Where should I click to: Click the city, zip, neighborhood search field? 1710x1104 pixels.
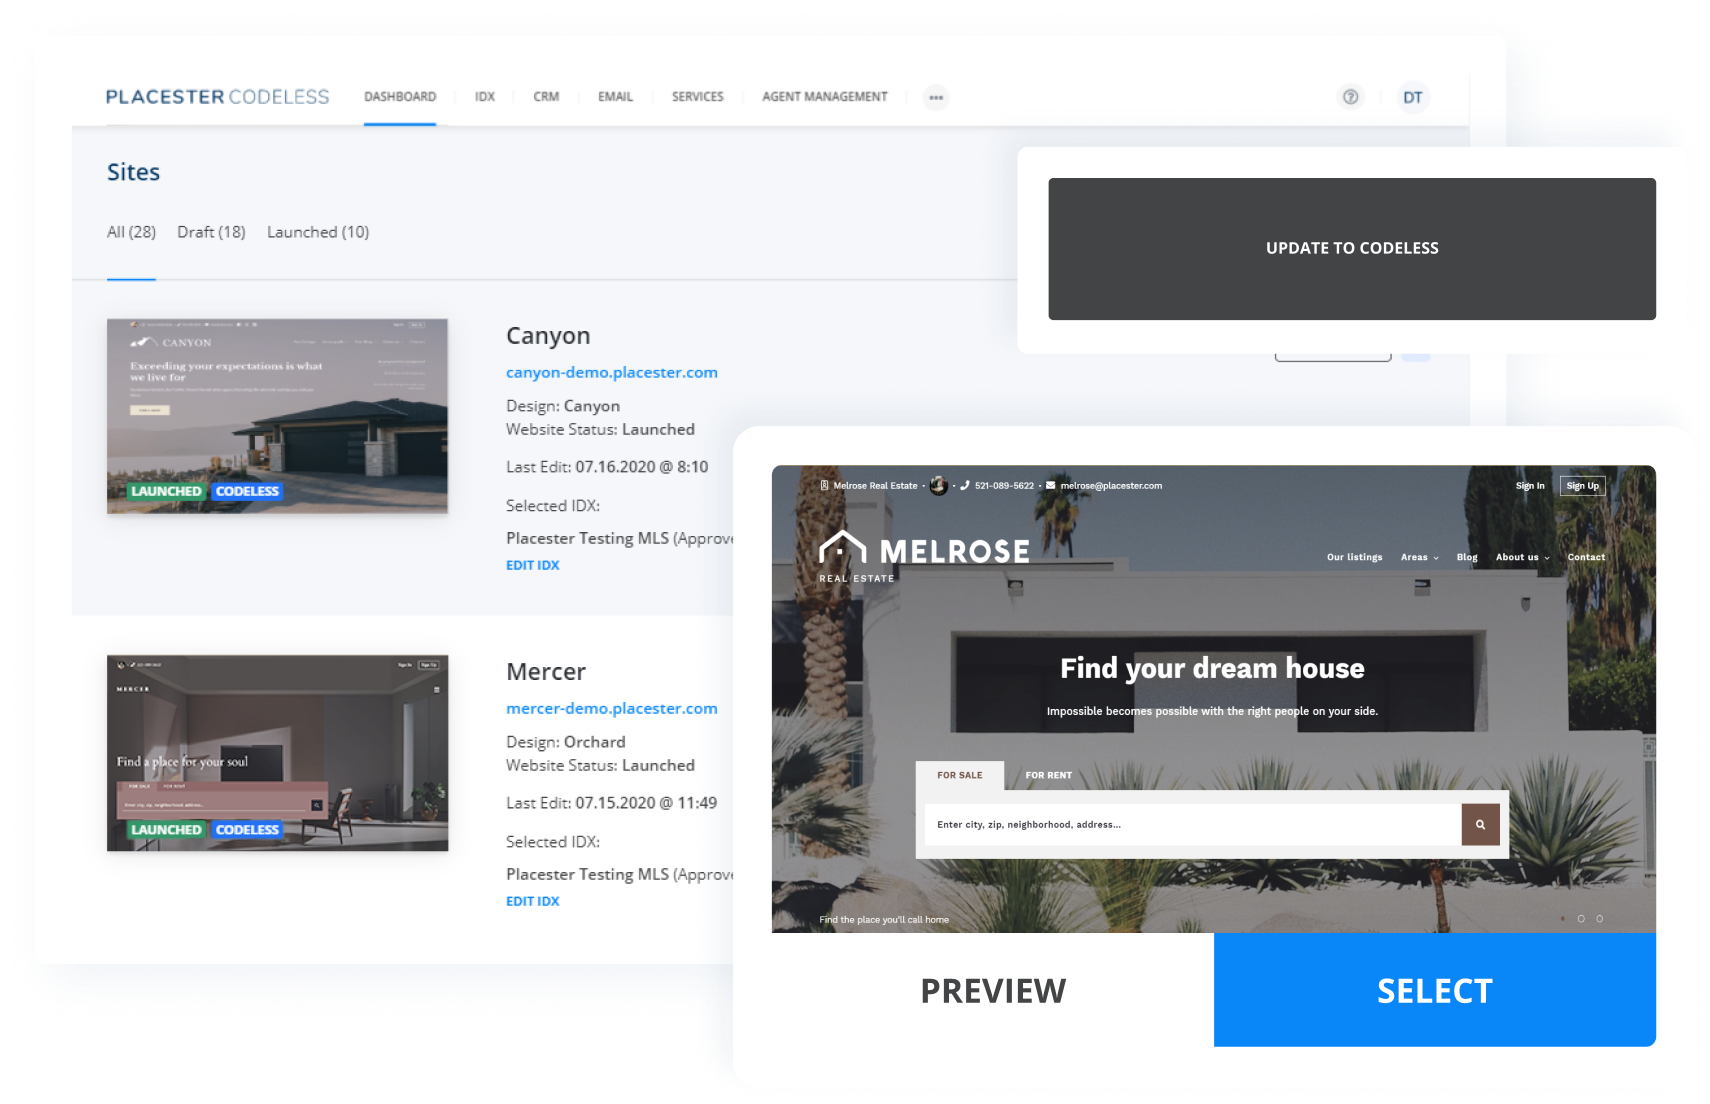(x=1192, y=825)
